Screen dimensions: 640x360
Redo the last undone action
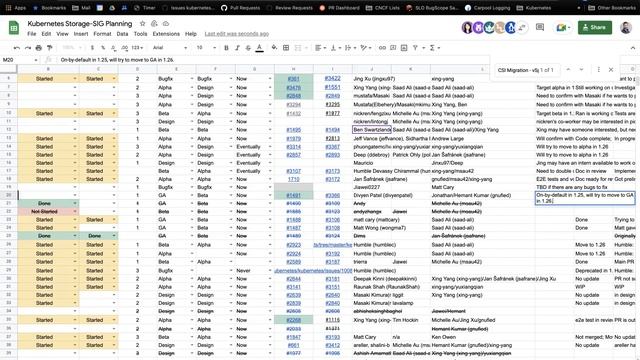pos(28,48)
